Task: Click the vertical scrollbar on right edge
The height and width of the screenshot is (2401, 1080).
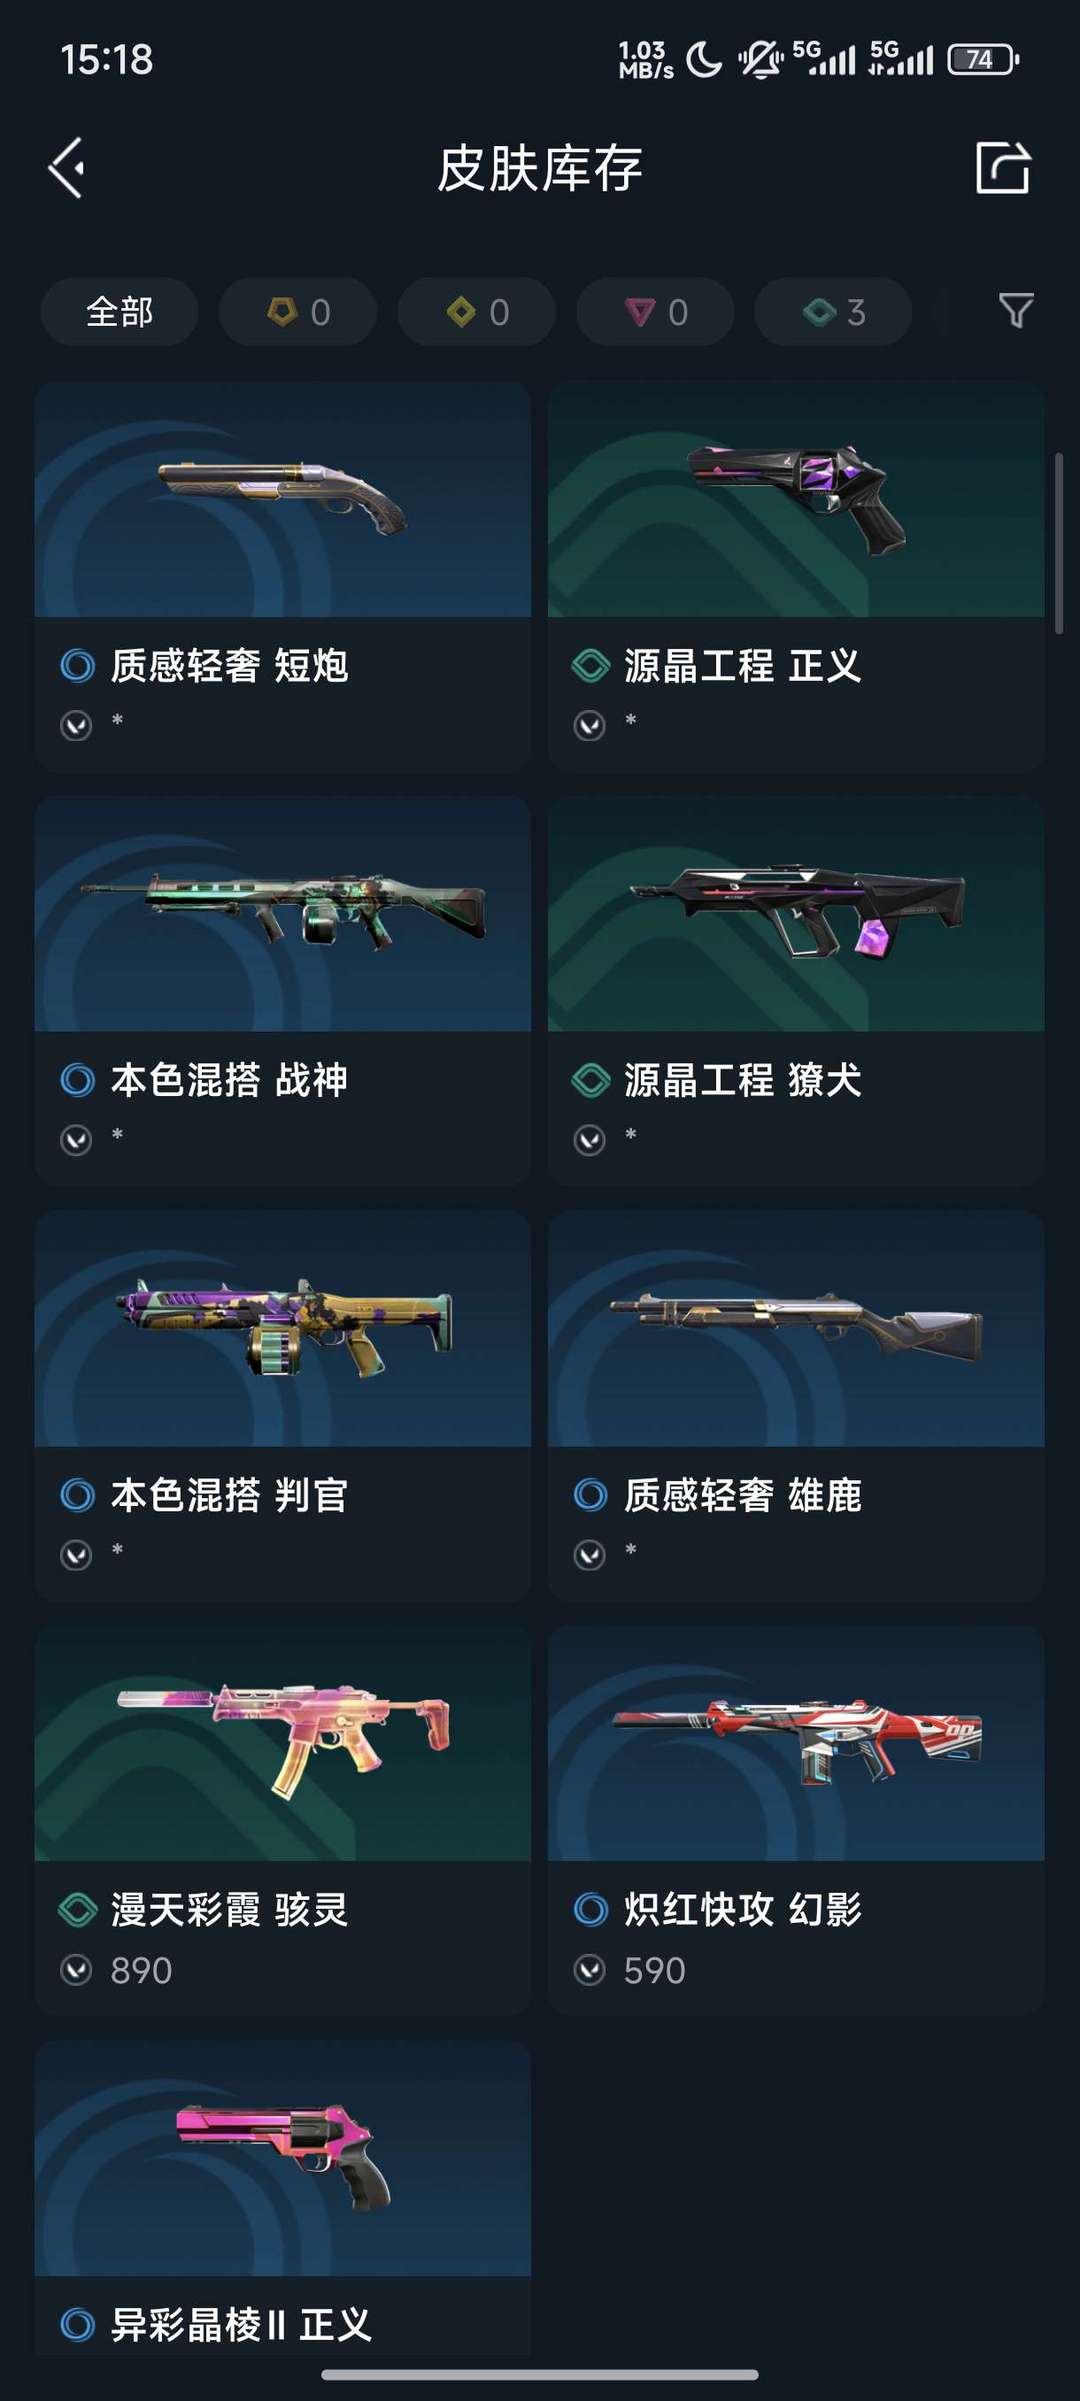Action: (x=1059, y=543)
